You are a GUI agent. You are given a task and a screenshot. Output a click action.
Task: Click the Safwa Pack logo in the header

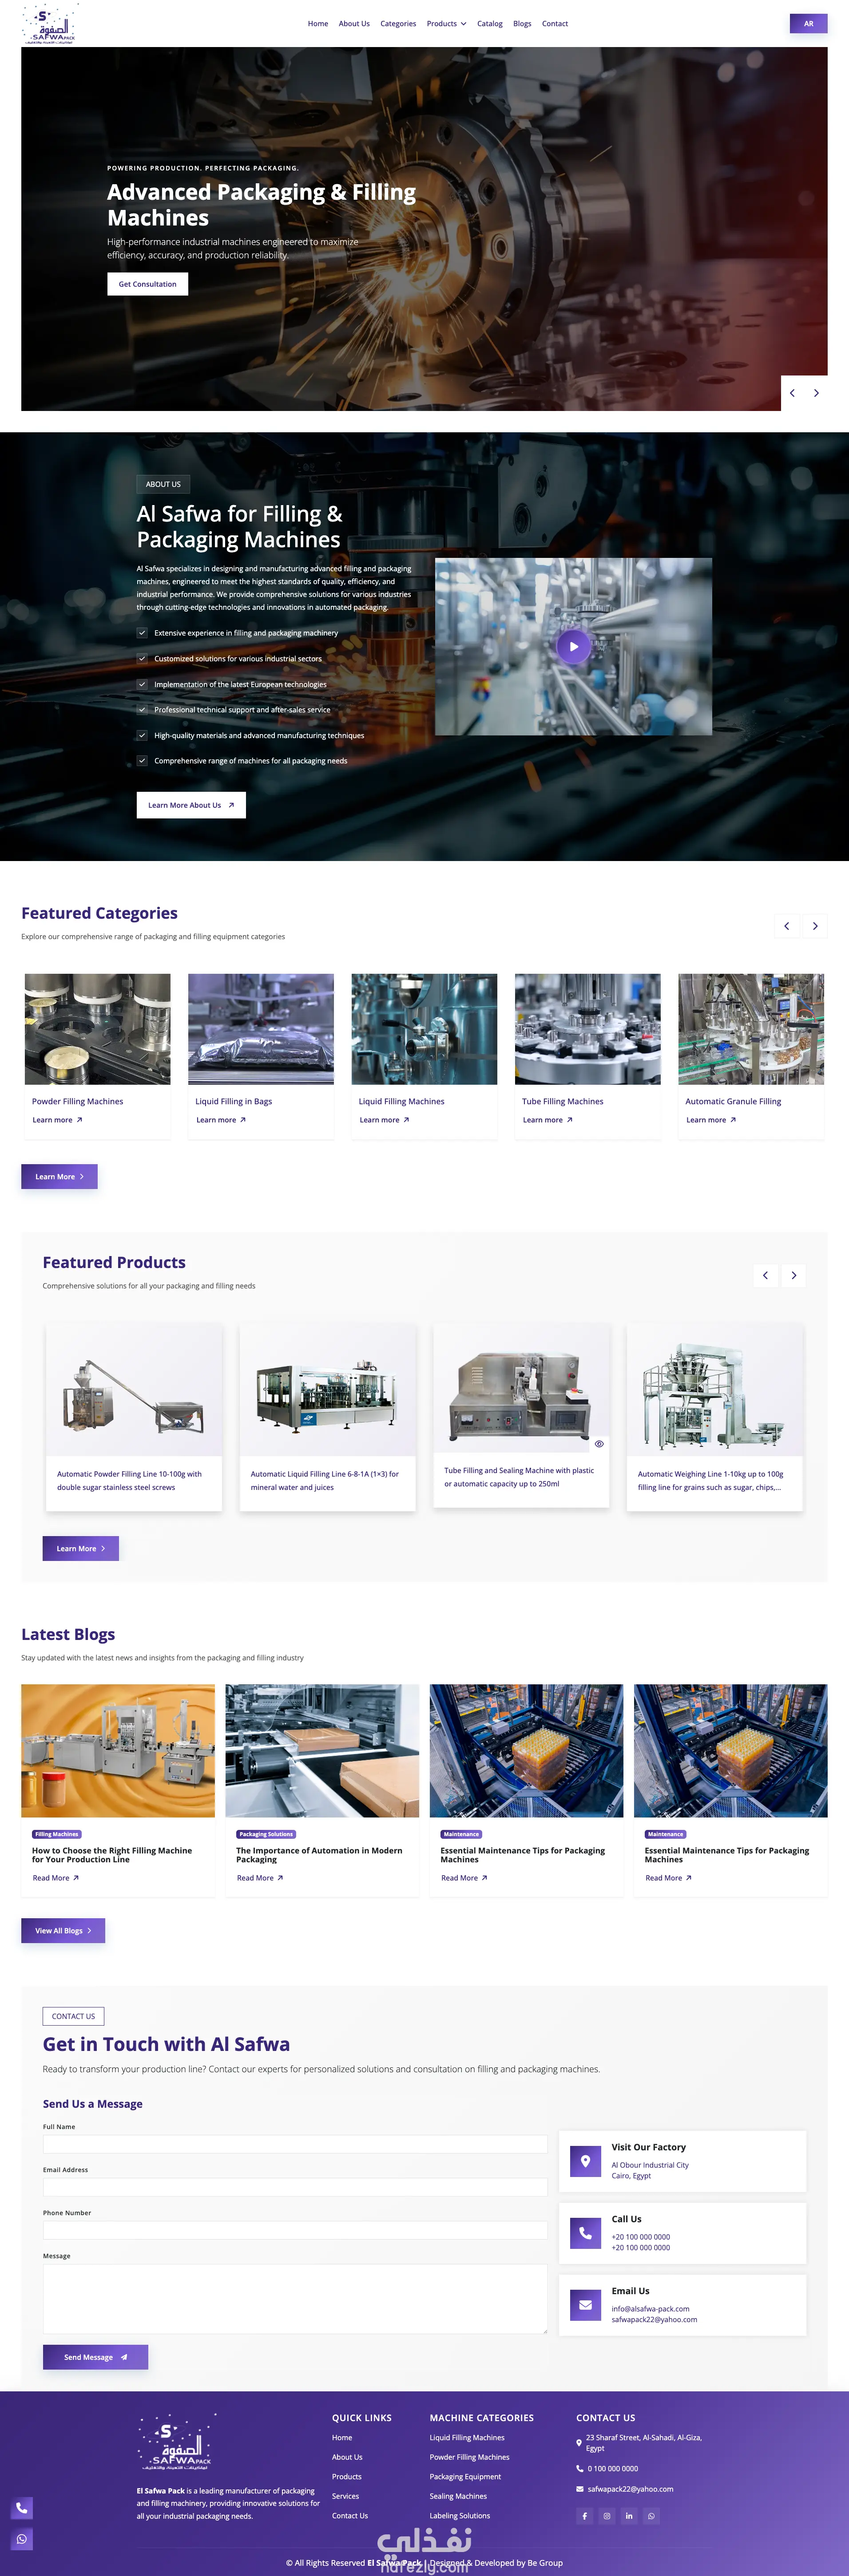[x=50, y=24]
